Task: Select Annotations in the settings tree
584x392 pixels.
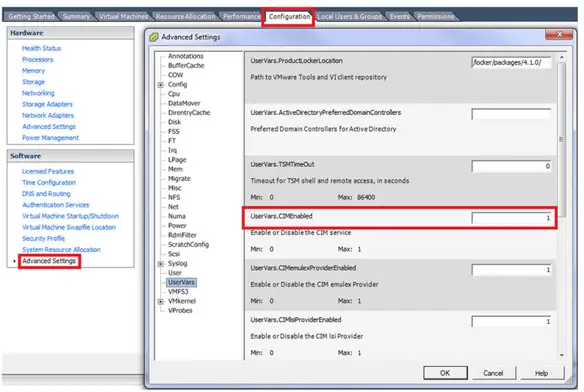Action: point(186,56)
